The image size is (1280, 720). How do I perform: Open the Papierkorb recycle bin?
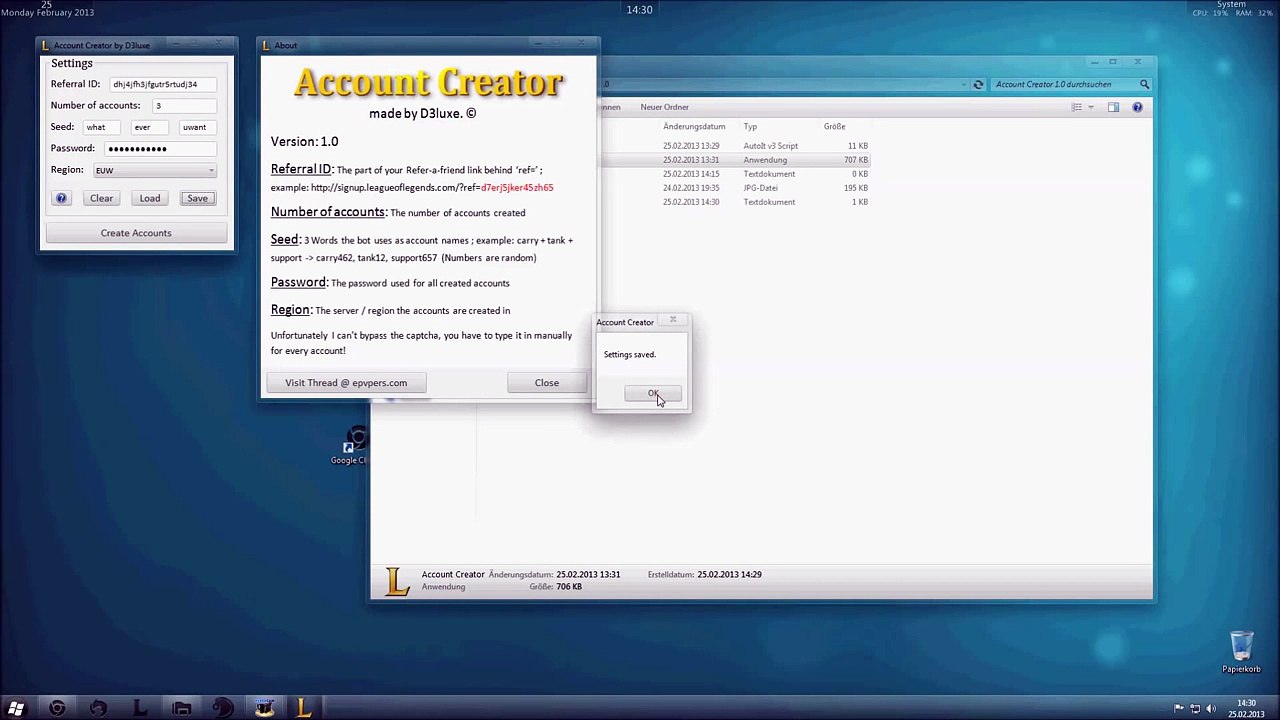click(x=1241, y=651)
